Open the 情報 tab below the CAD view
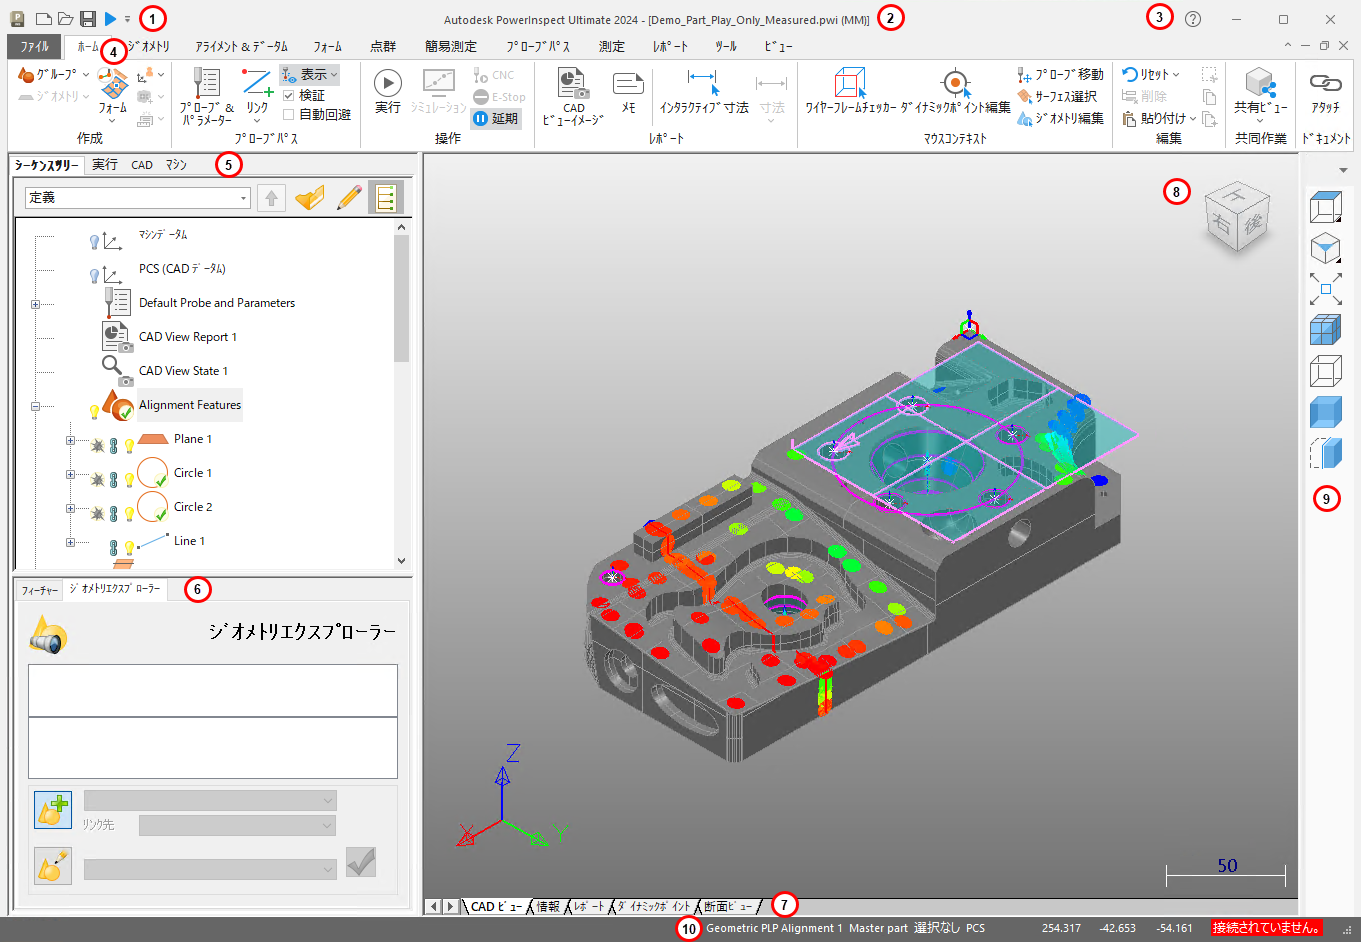This screenshot has width=1361, height=942. pos(548,907)
